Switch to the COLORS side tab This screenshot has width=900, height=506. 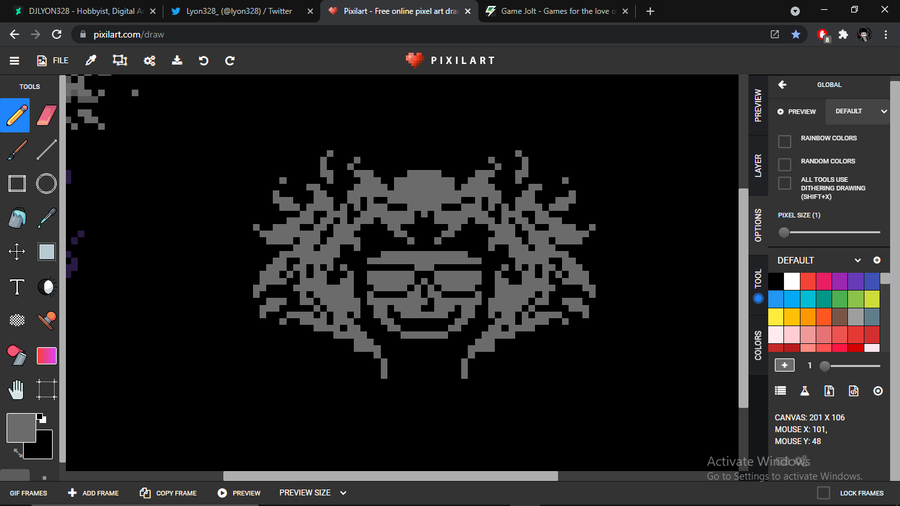tap(758, 345)
